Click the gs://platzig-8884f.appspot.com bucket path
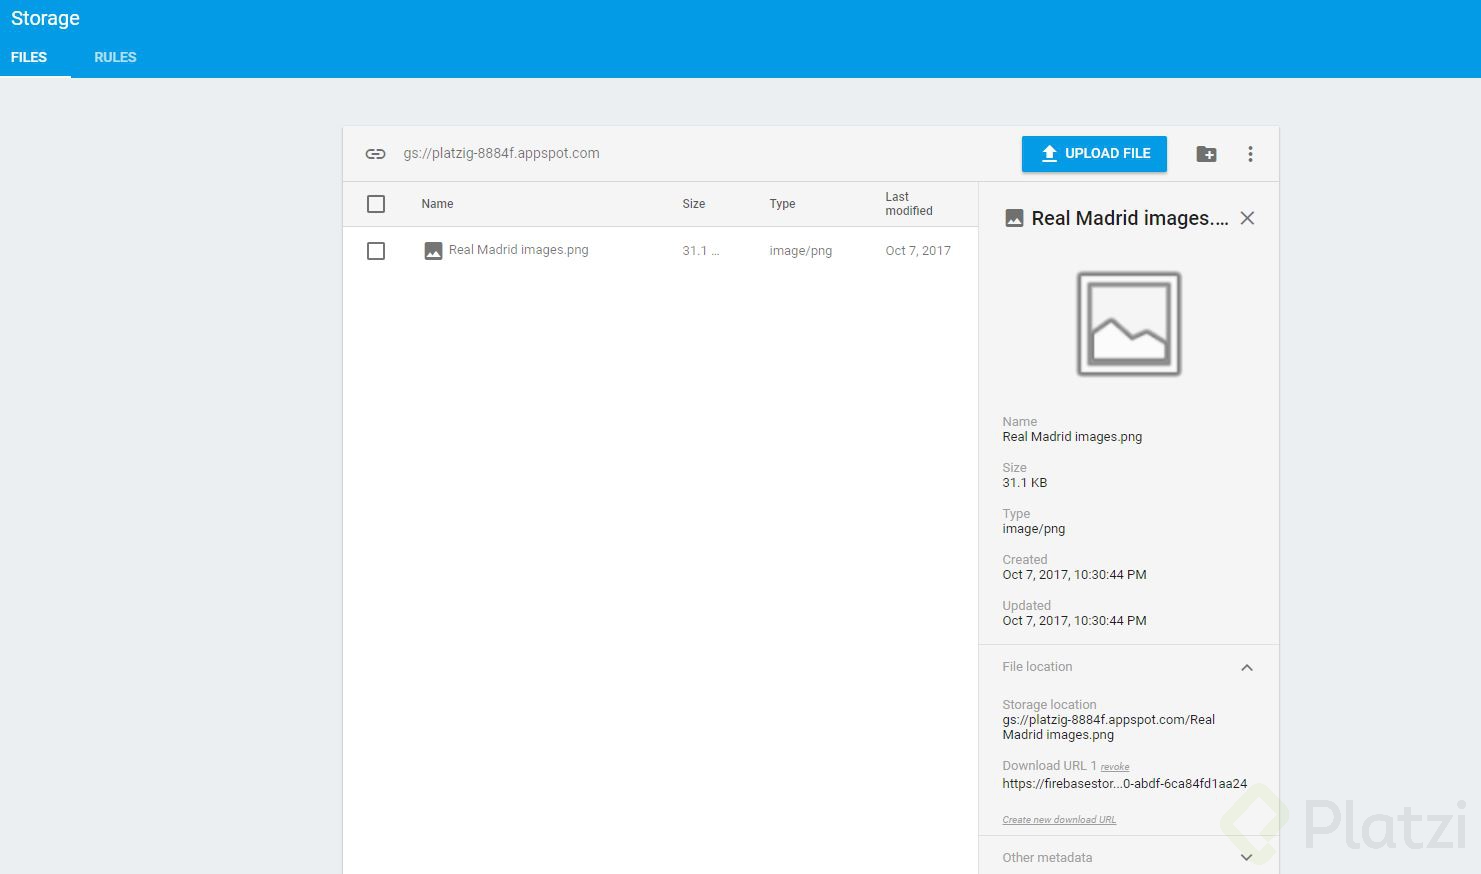The height and width of the screenshot is (874, 1481). 501,153
